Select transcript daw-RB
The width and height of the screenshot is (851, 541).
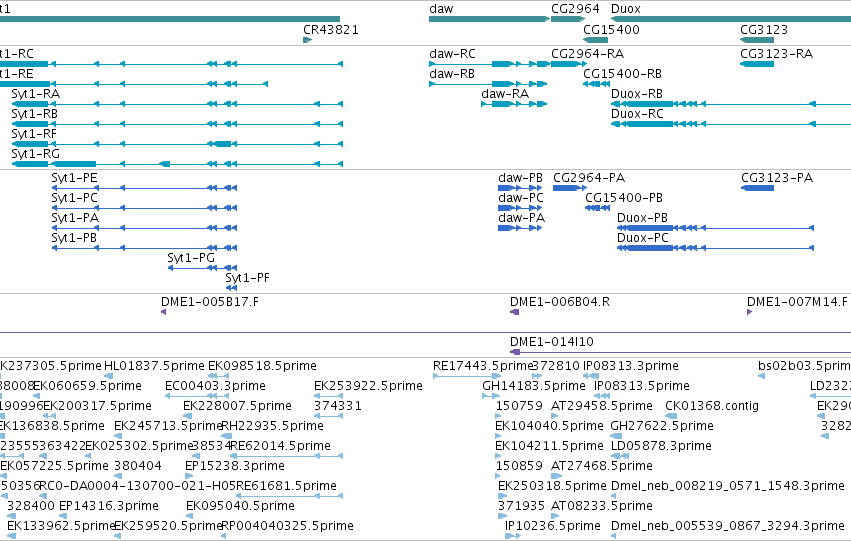click(452, 74)
